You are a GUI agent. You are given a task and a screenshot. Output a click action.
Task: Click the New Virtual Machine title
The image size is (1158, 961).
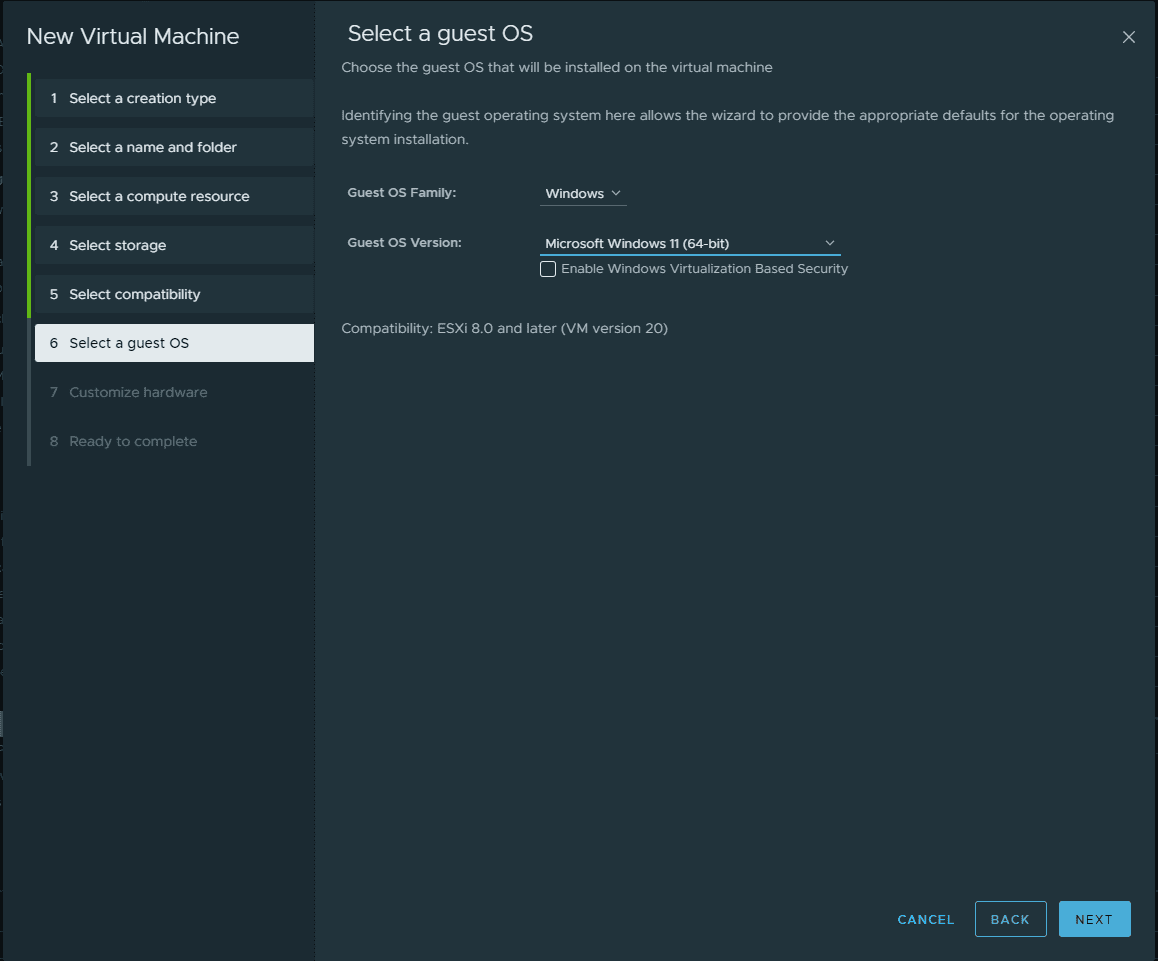(x=133, y=37)
